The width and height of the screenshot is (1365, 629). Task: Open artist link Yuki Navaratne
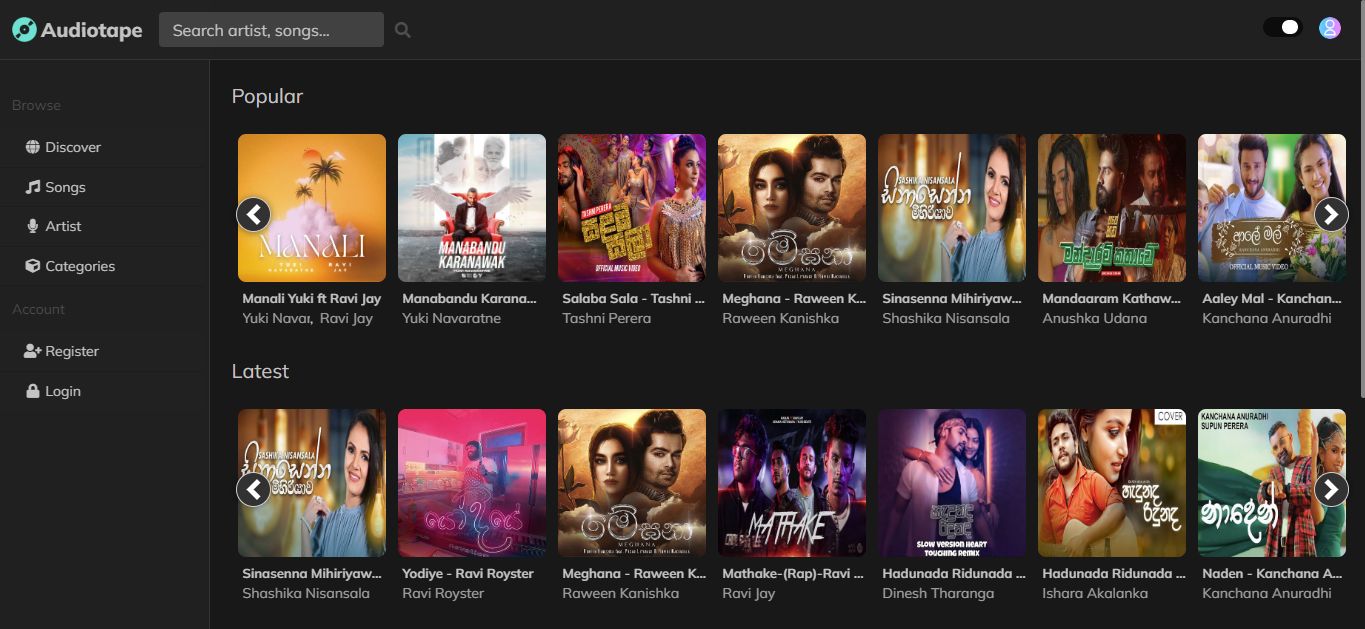pos(451,318)
